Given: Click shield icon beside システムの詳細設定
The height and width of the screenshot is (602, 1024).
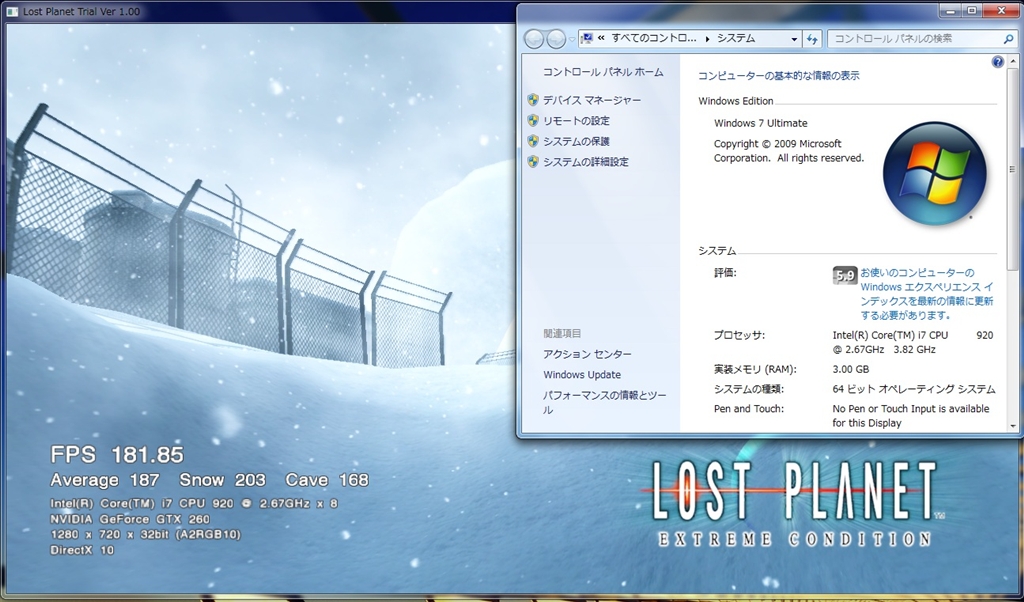Looking at the screenshot, I should click(533, 162).
